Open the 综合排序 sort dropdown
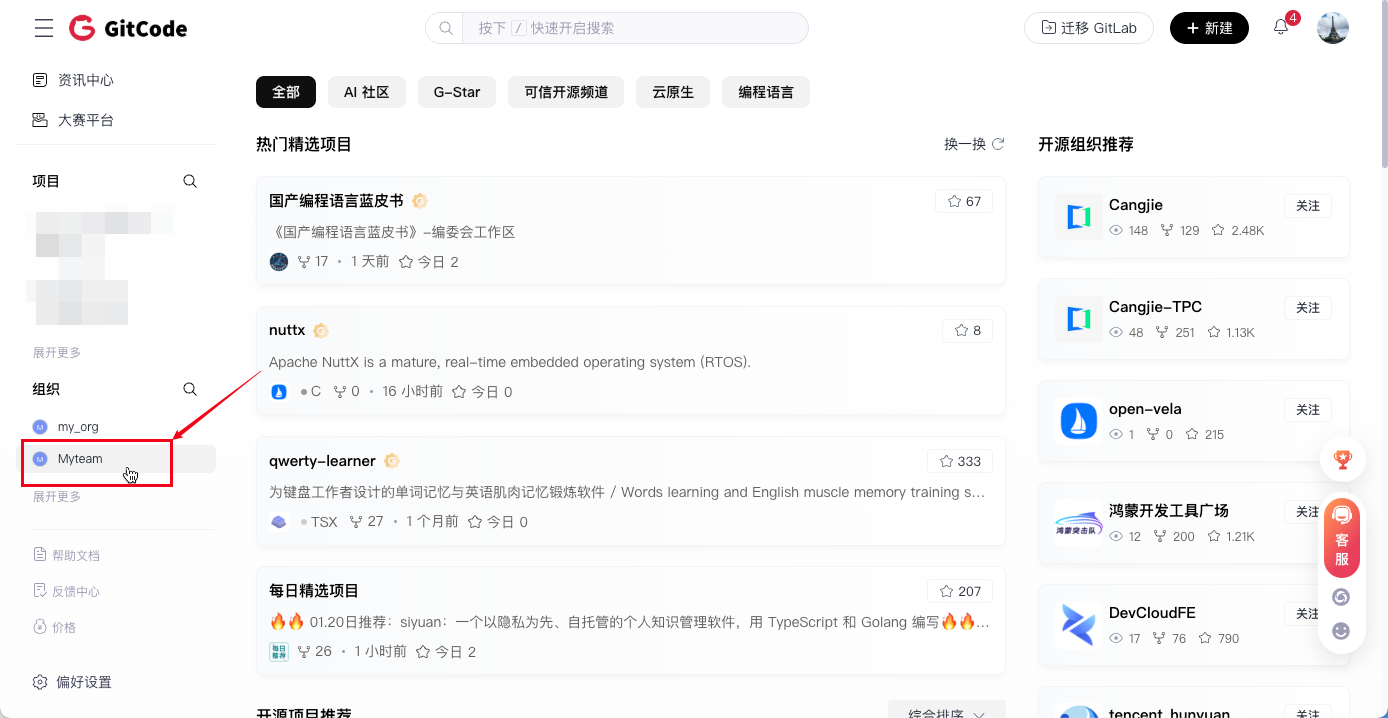 946,712
